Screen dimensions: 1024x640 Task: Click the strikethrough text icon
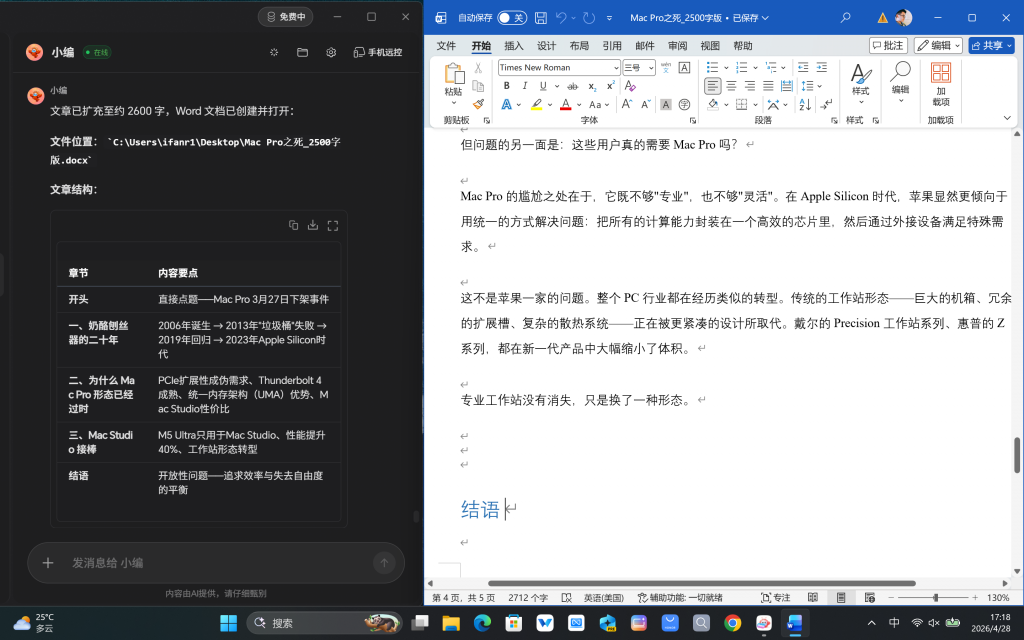[573, 86]
